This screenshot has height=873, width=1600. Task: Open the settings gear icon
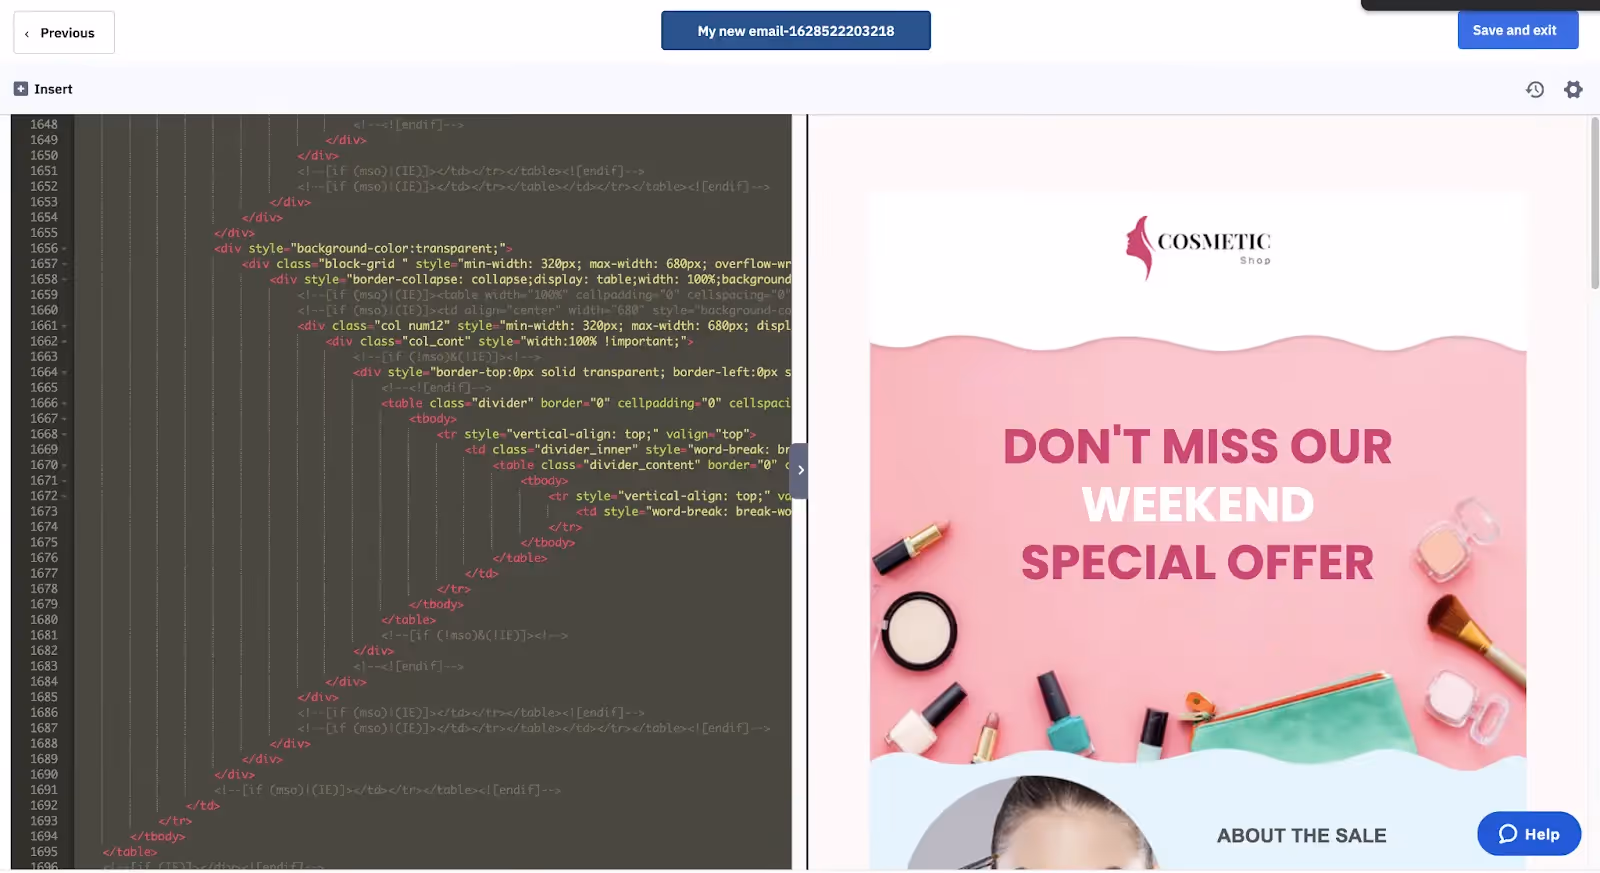[1573, 90]
